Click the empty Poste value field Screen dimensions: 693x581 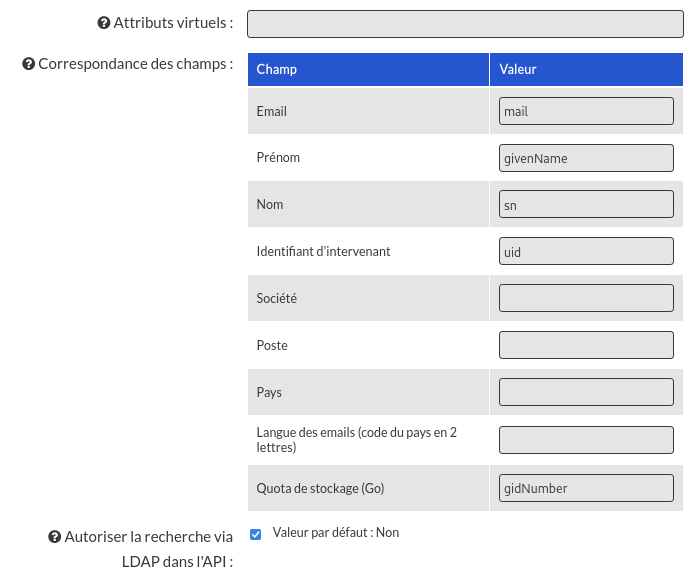pyautogui.click(x=586, y=345)
